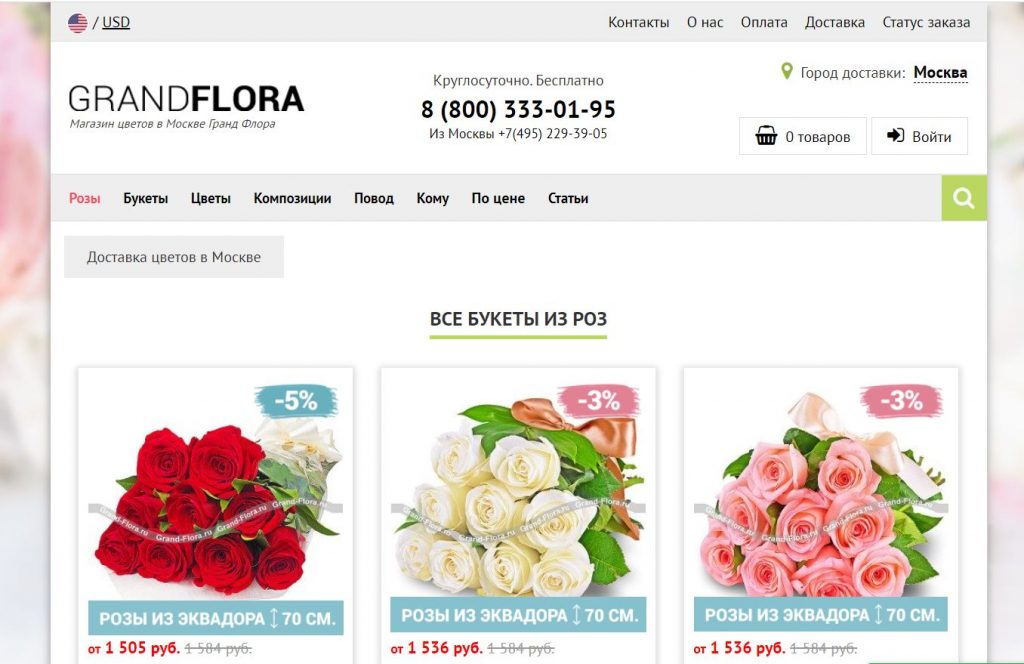Click the login arrow icon

tap(895, 135)
